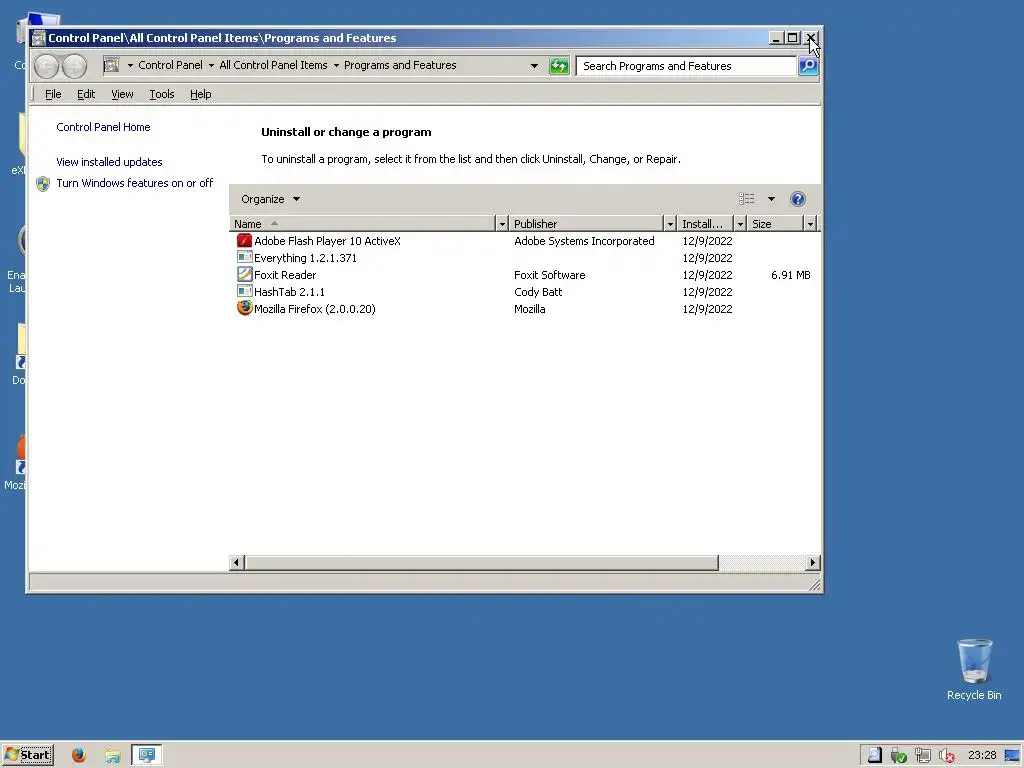Screen dimensions: 1024x768
Task: Focus the Search Programs and Features field
Action: 686,66
